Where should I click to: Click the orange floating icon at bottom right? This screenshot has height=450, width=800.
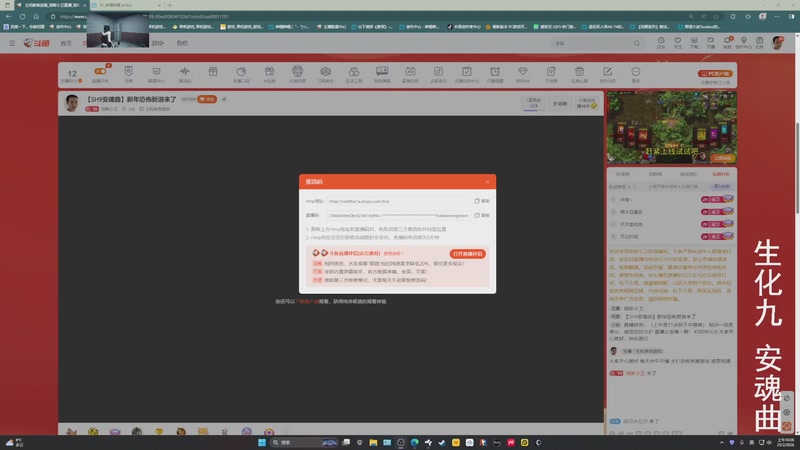(x=786, y=426)
